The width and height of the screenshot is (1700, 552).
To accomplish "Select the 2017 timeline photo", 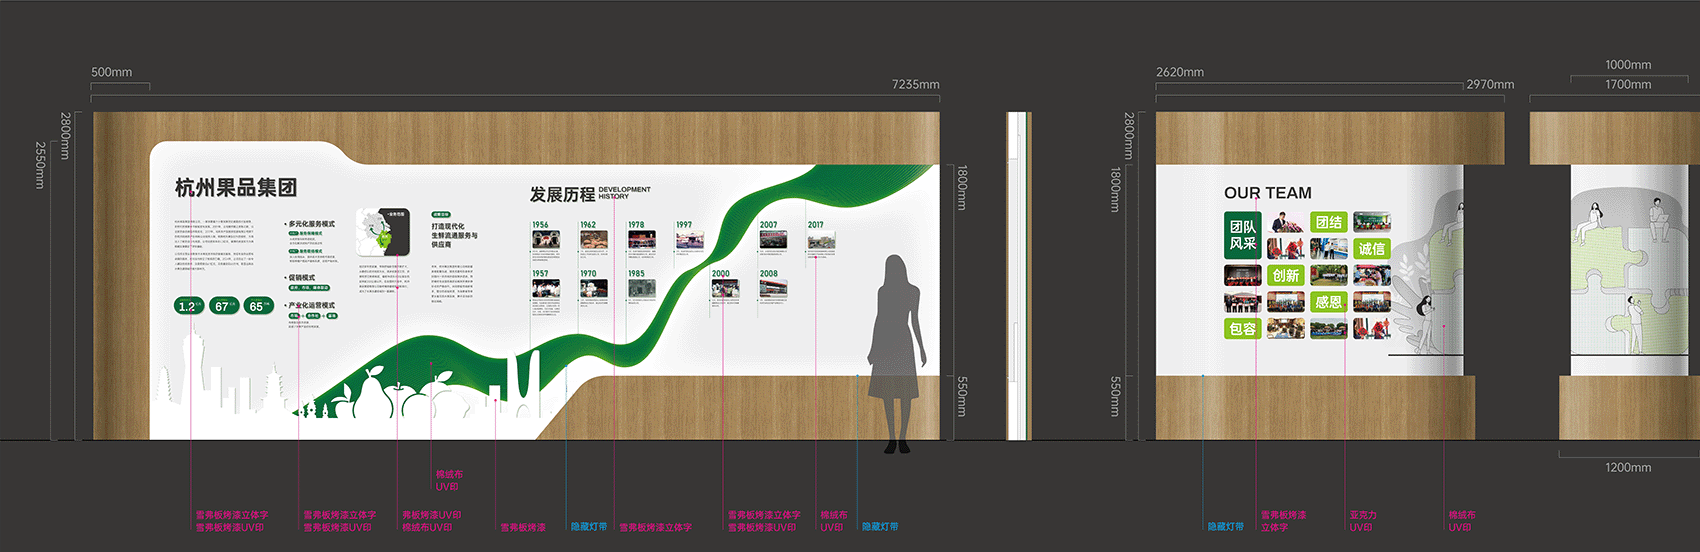I will tap(821, 241).
